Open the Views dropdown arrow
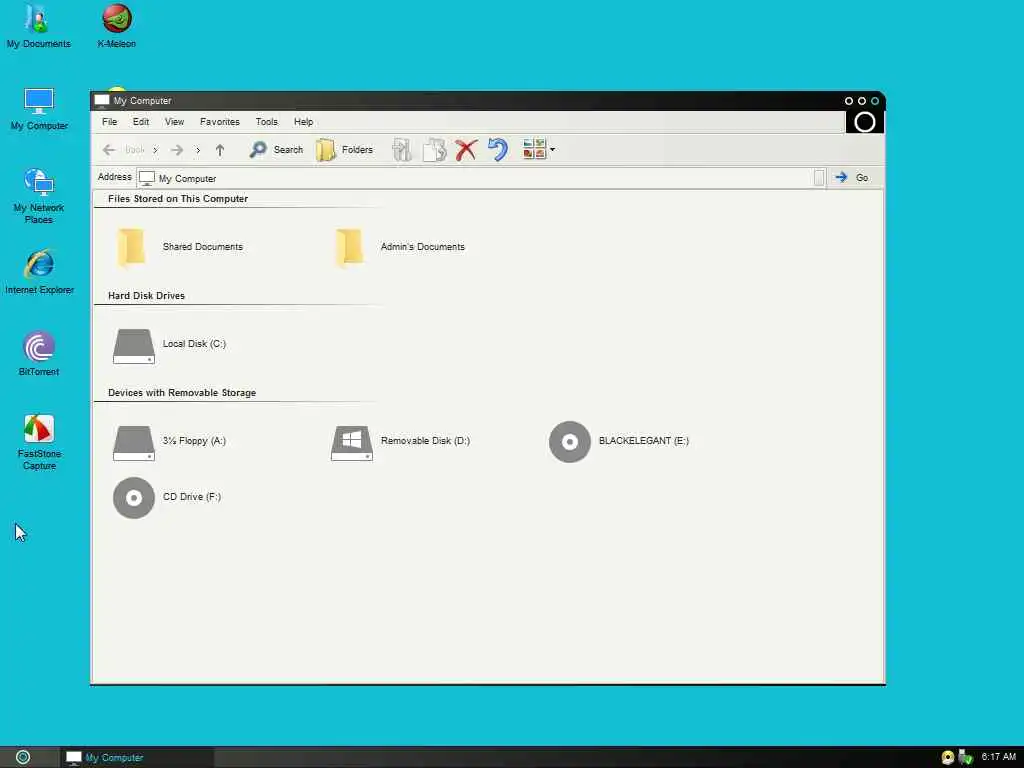Screen dimensions: 1024x768 pos(552,150)
